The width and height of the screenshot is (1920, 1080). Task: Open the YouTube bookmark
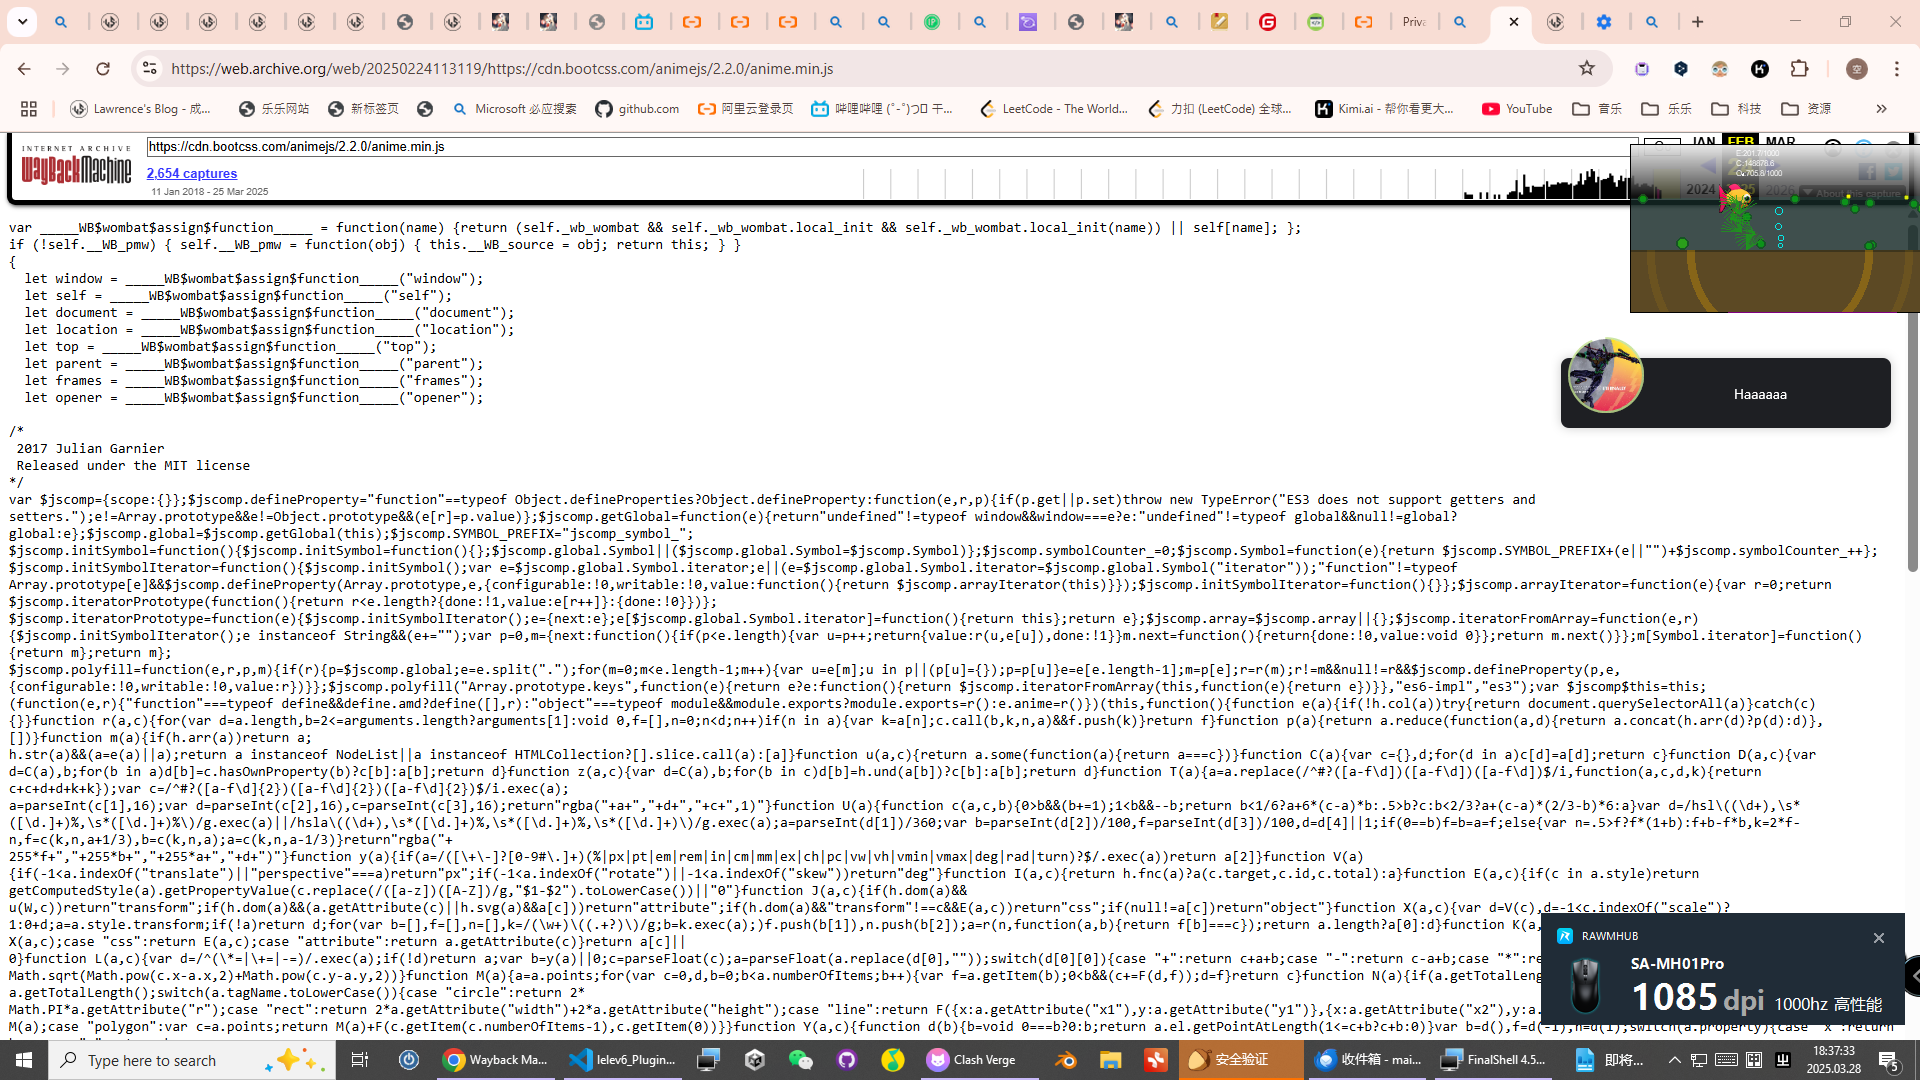[x=1517, y=109]
